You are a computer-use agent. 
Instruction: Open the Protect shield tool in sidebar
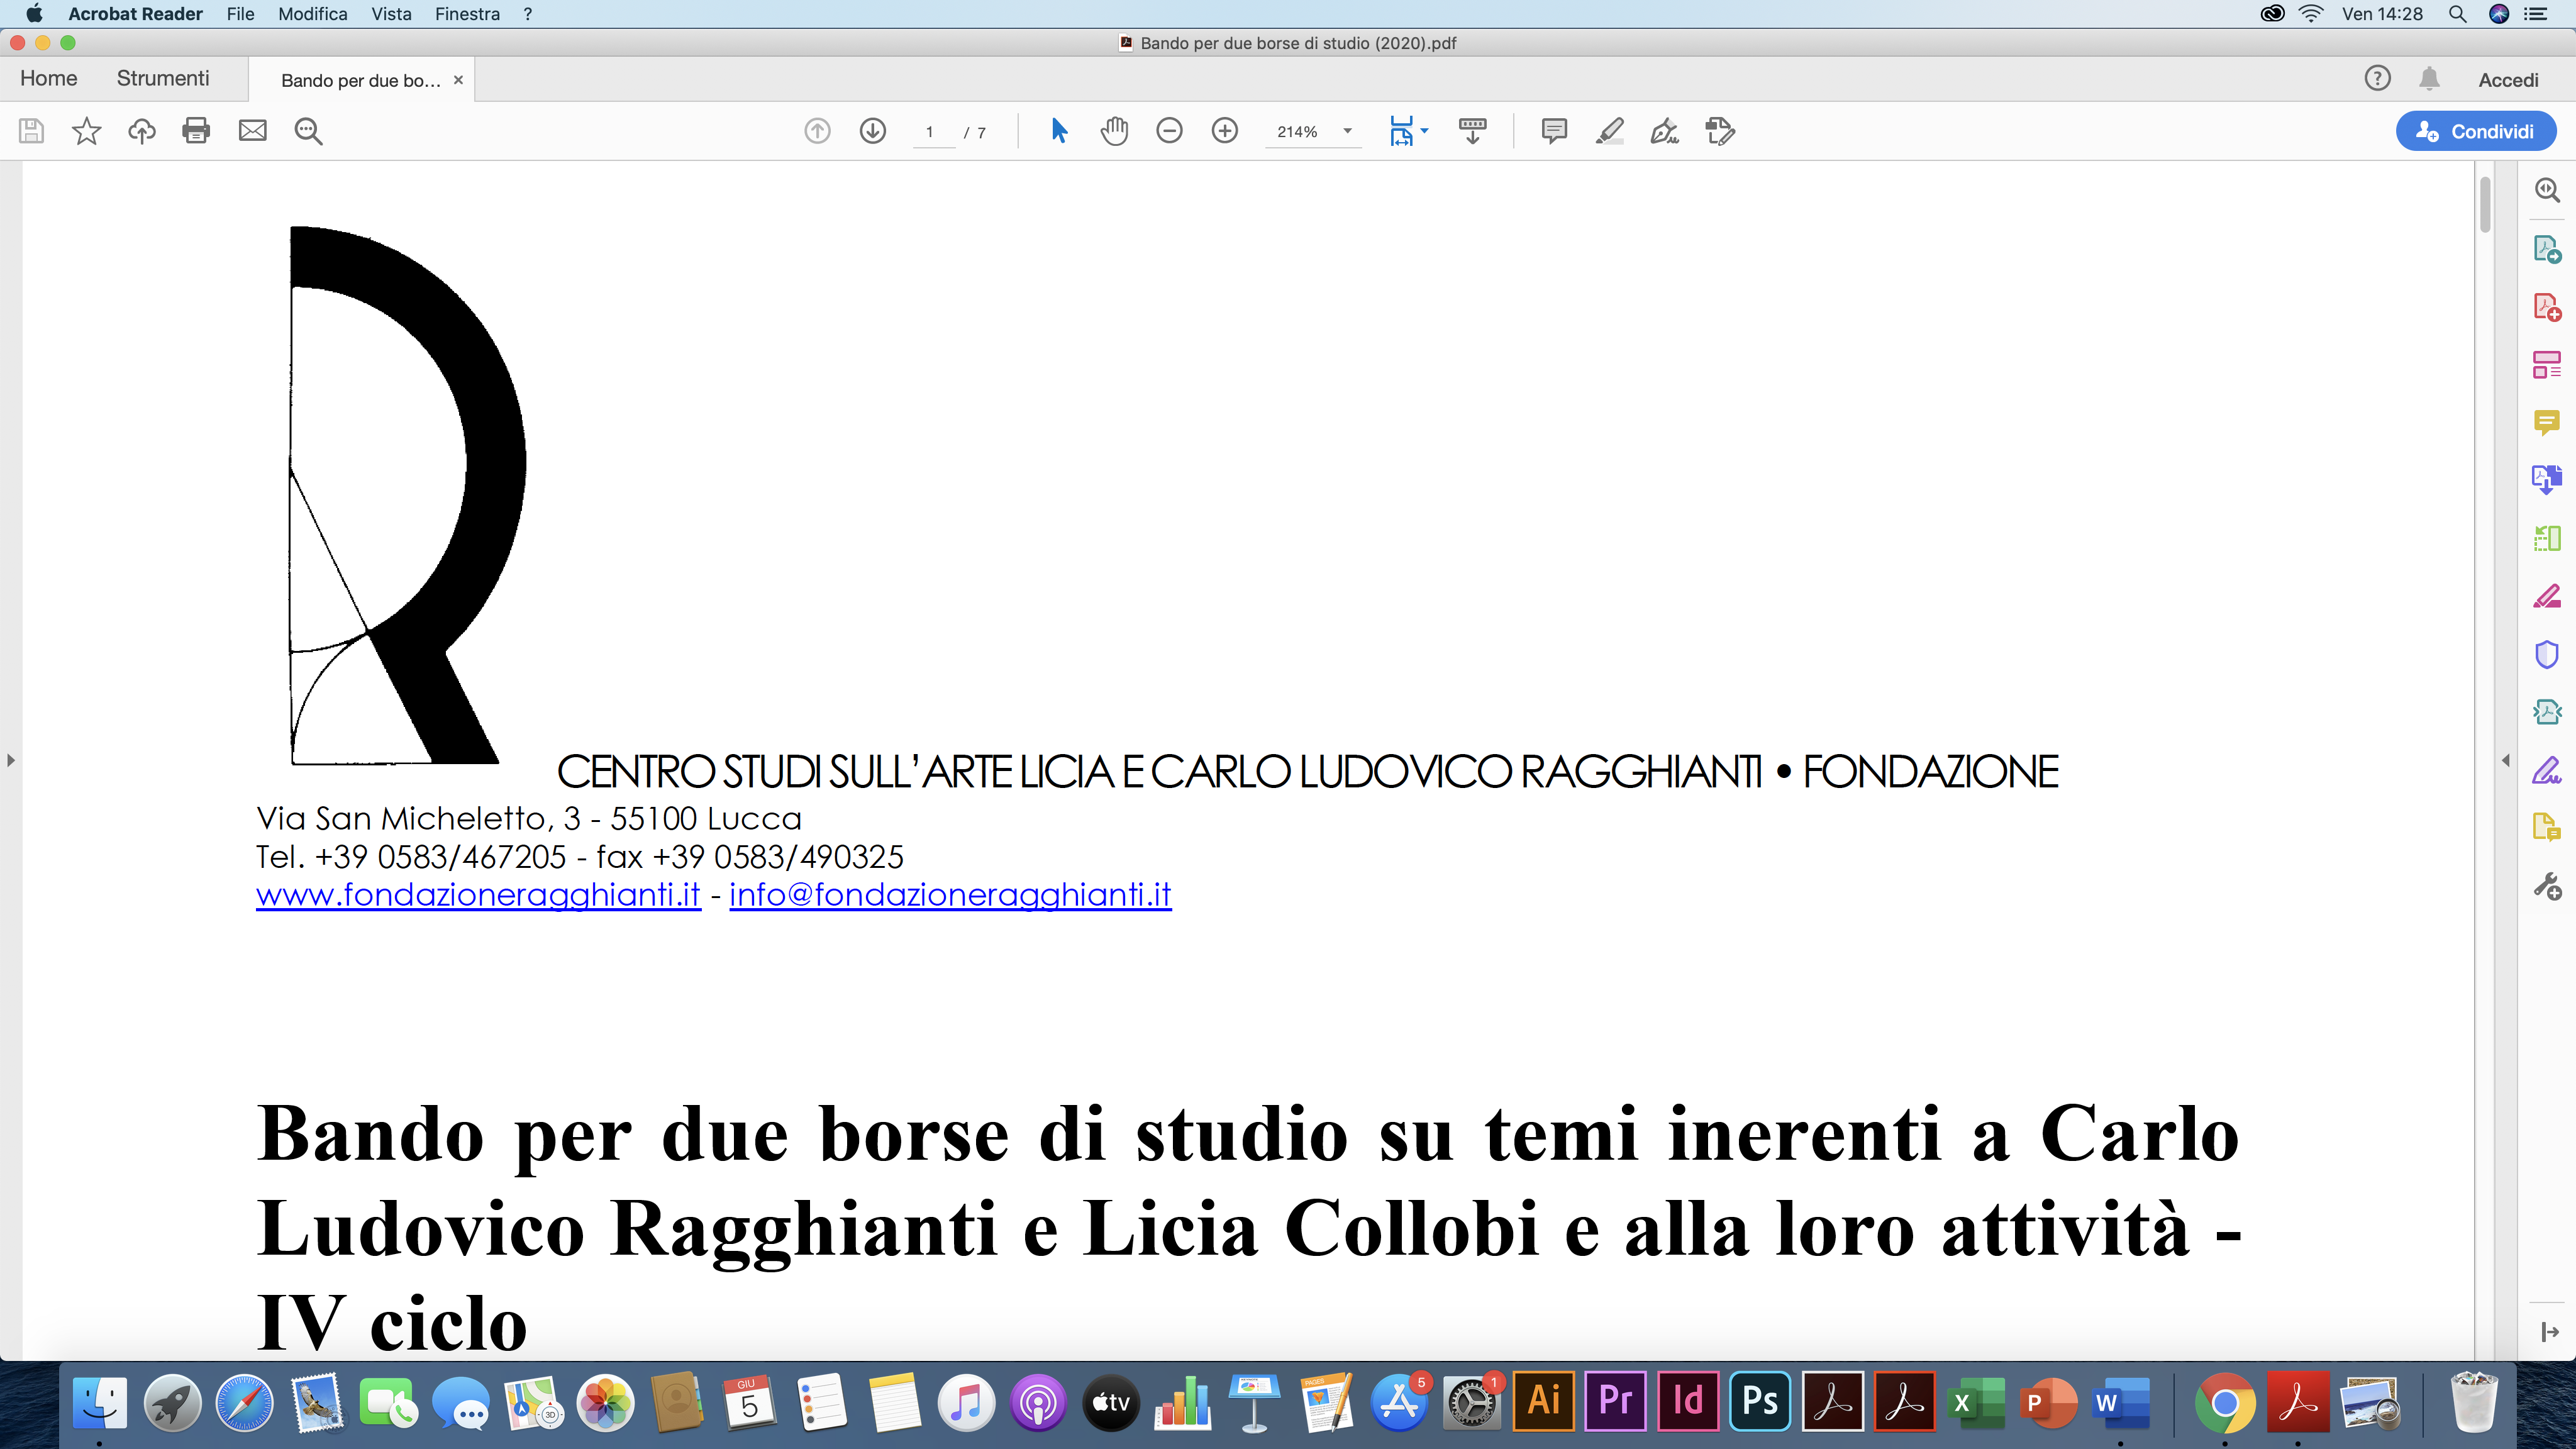[2547, 654]
